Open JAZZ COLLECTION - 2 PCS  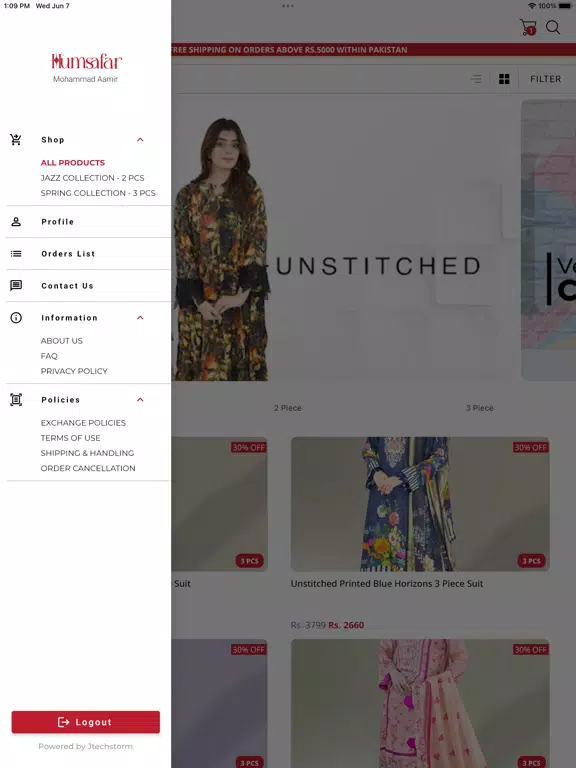(93, 178)
